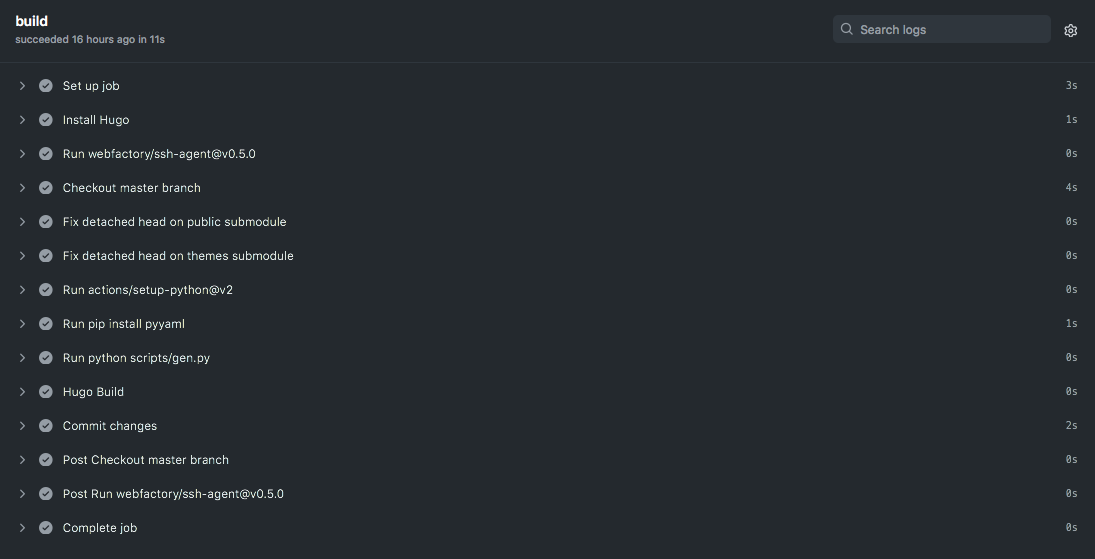Screen dimensions: 1095x559
Task: Select the Run actions/setup-python@v2 step
Action: tap(147, 290)
